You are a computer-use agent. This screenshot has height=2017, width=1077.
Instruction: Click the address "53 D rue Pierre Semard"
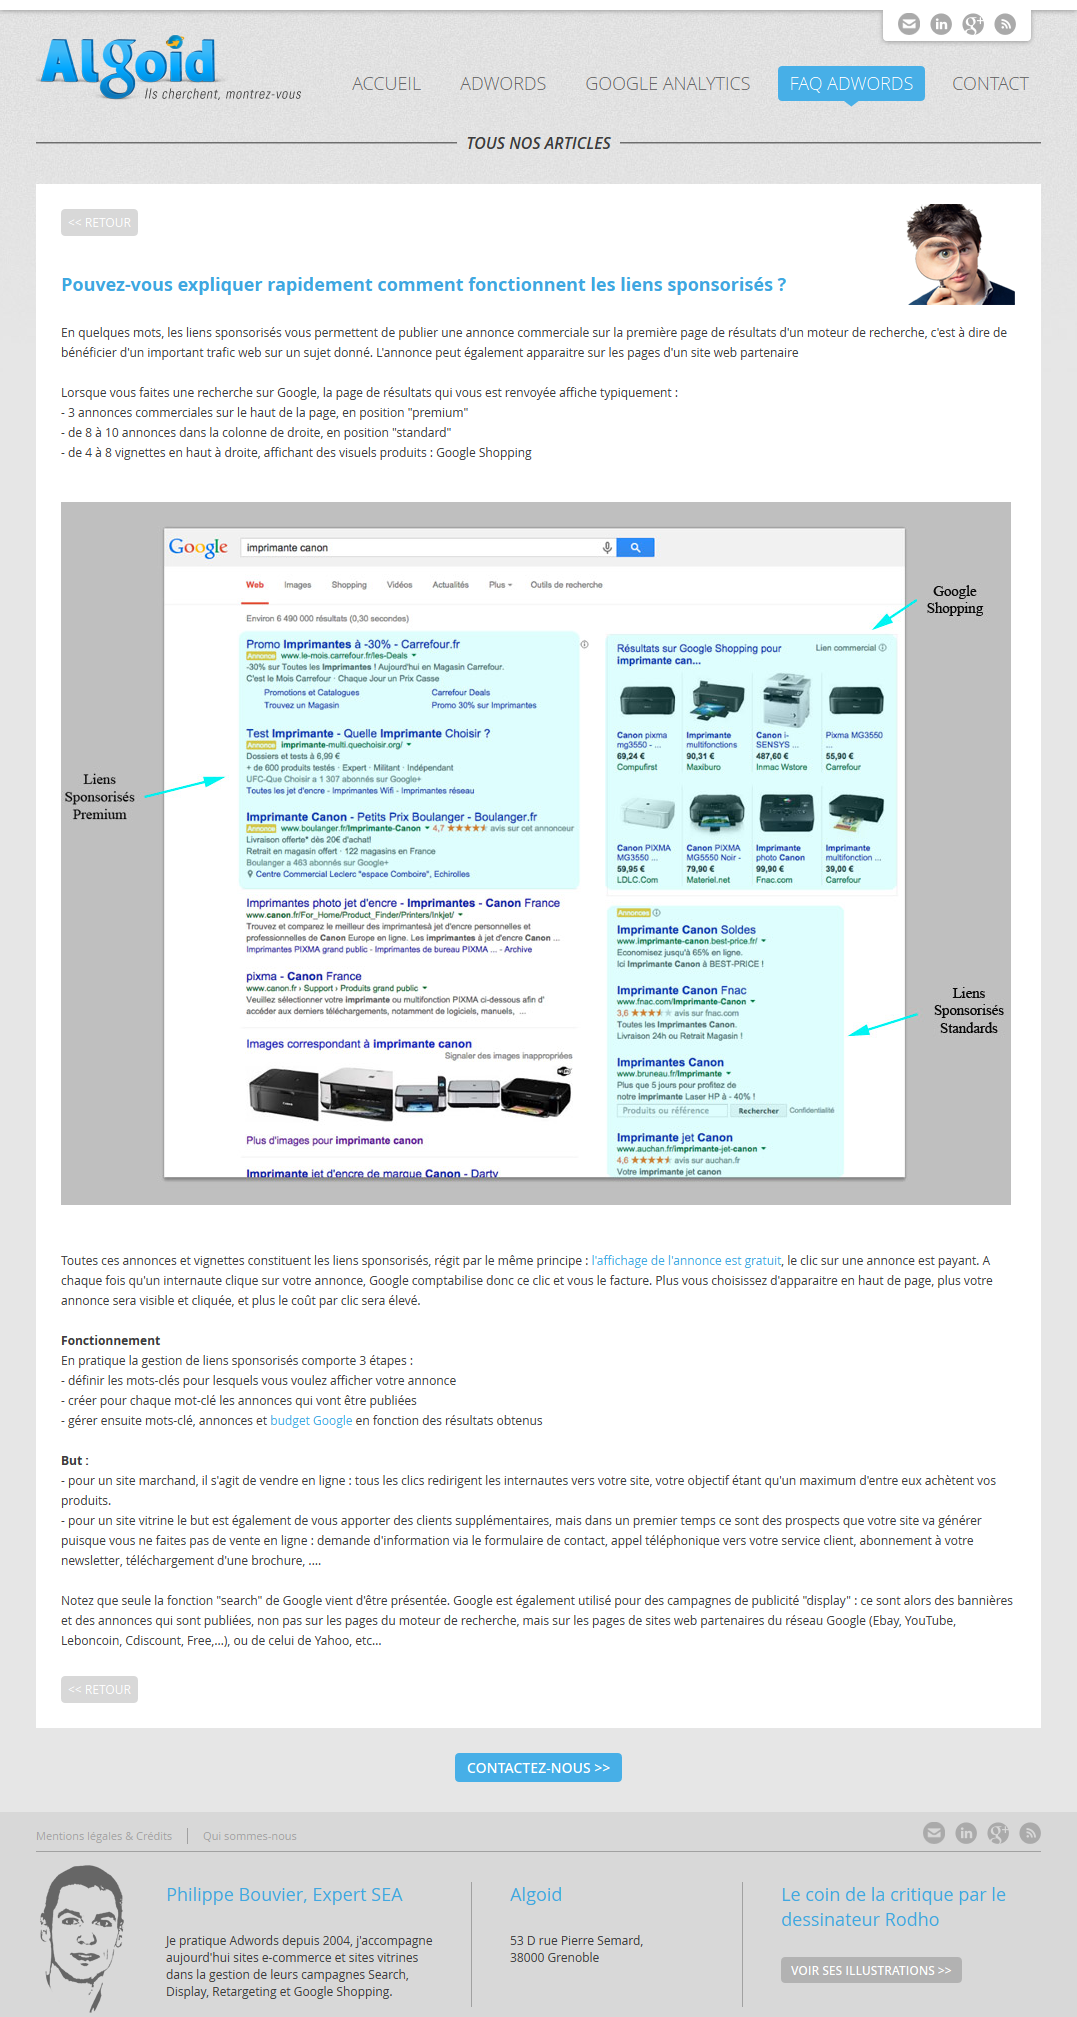coord(576,1940)
